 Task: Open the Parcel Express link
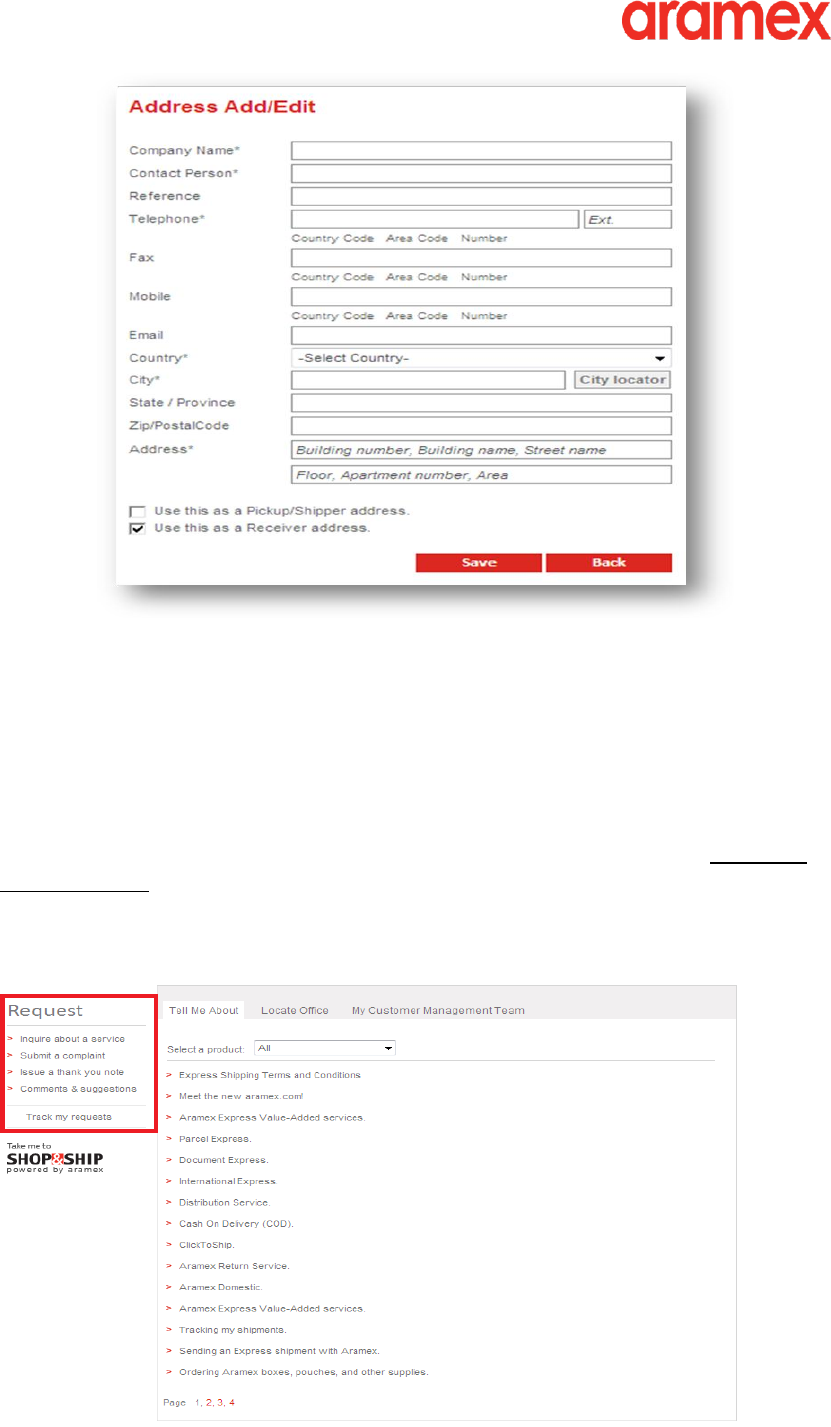tap(215, 1138)
